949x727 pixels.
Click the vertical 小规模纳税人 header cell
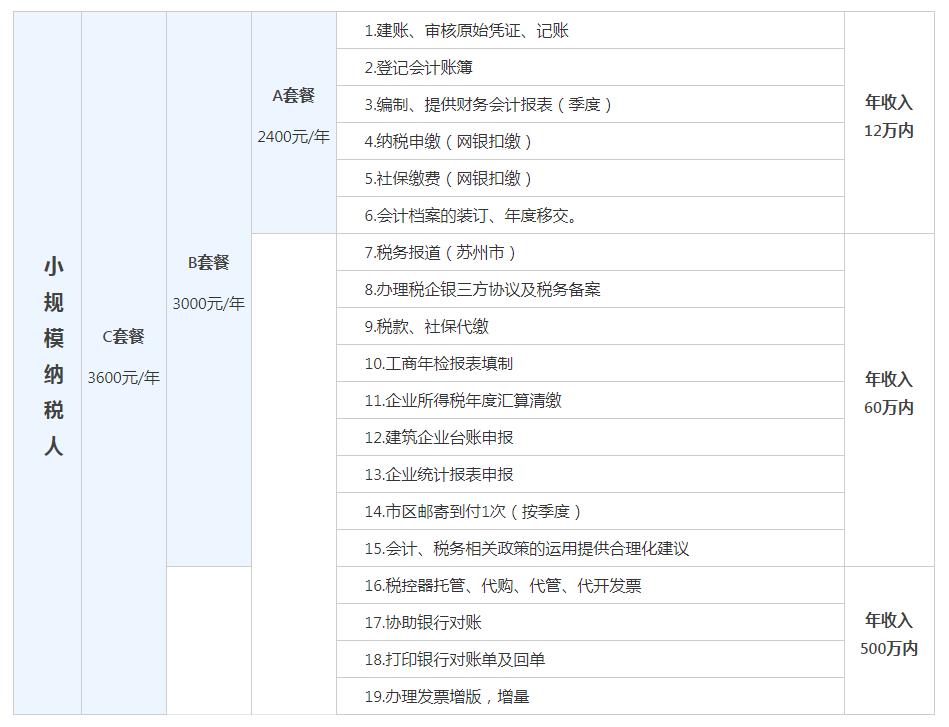(x=47, y=363)
